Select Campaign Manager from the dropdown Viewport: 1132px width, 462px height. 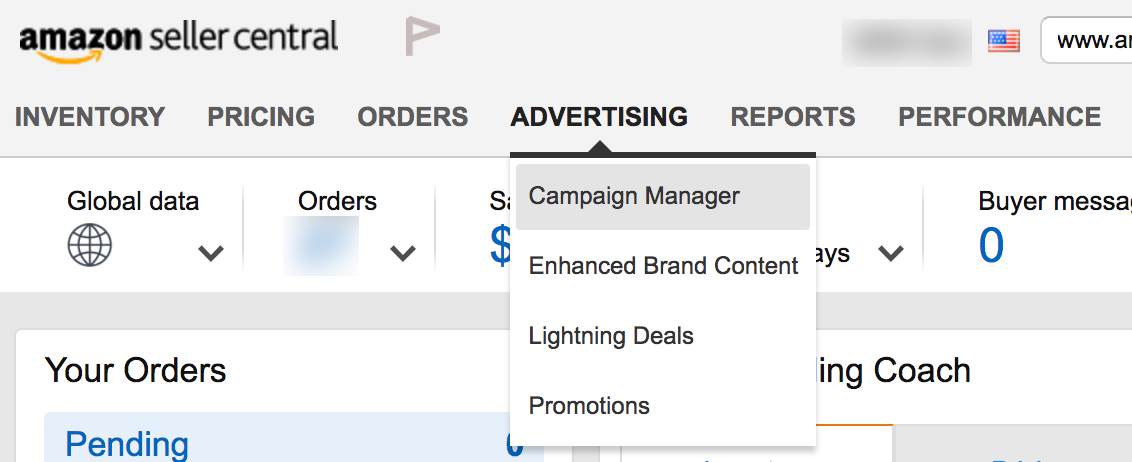point(663,196)
